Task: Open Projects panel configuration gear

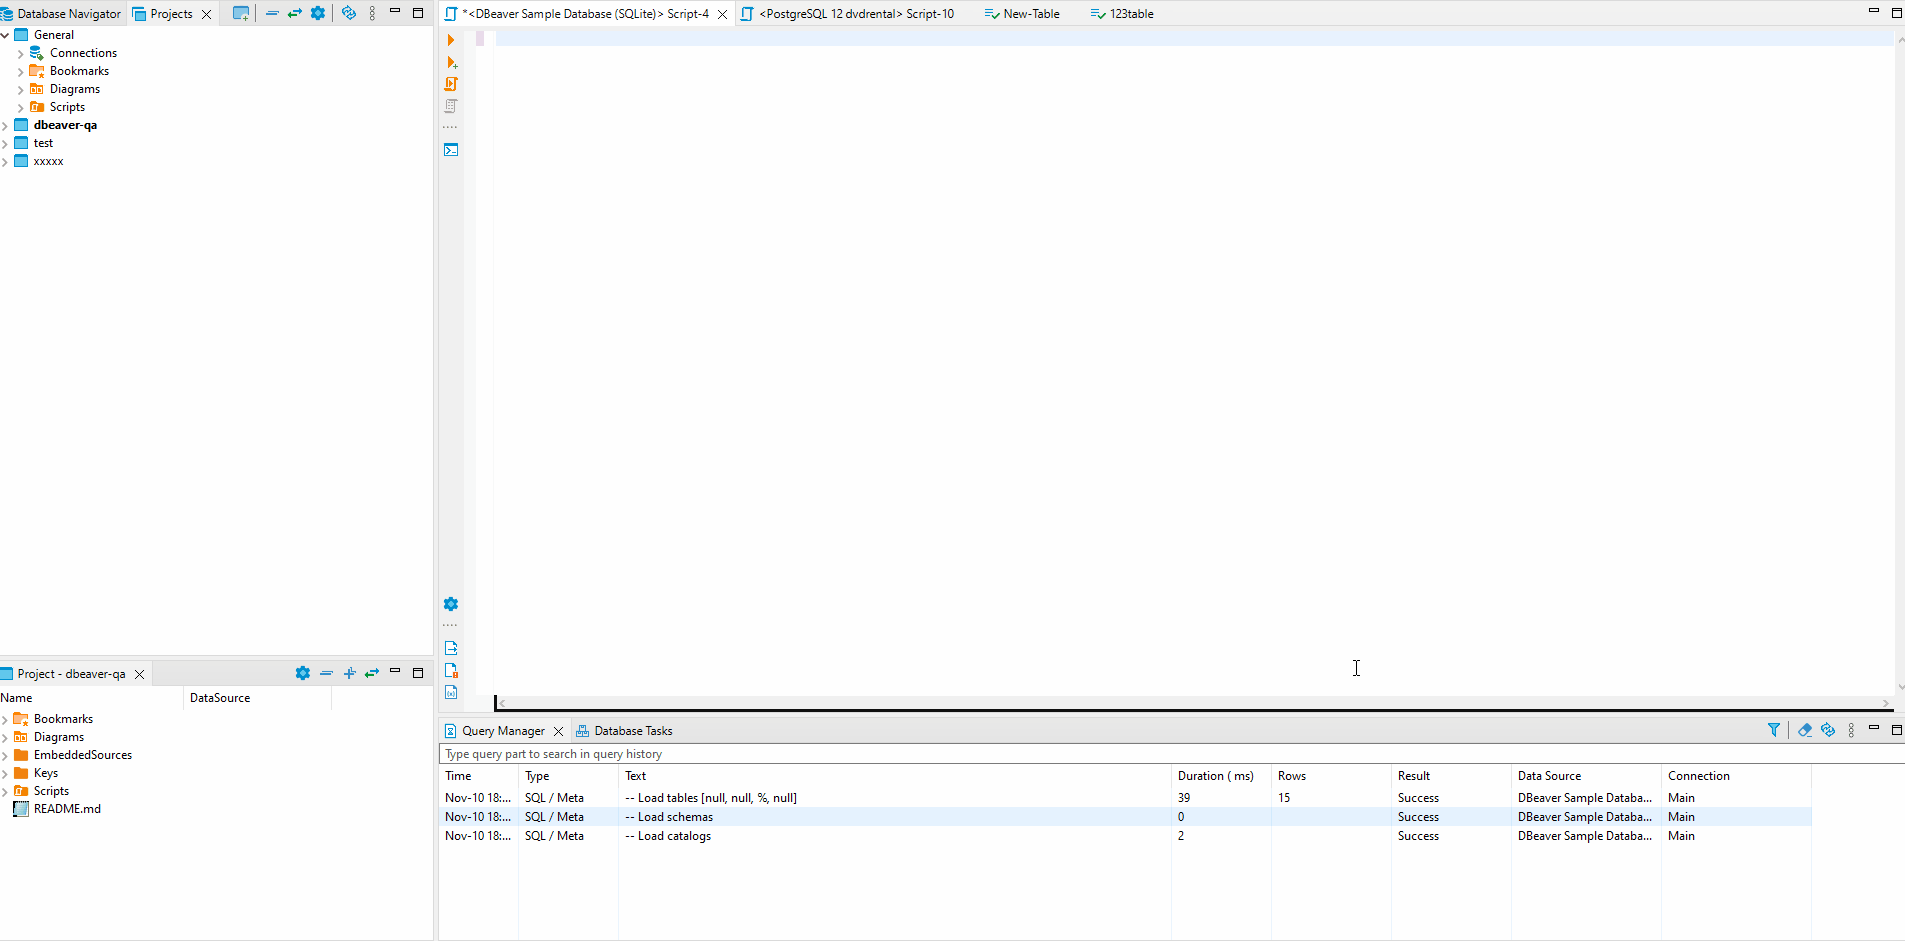Action: click(318, 13)
